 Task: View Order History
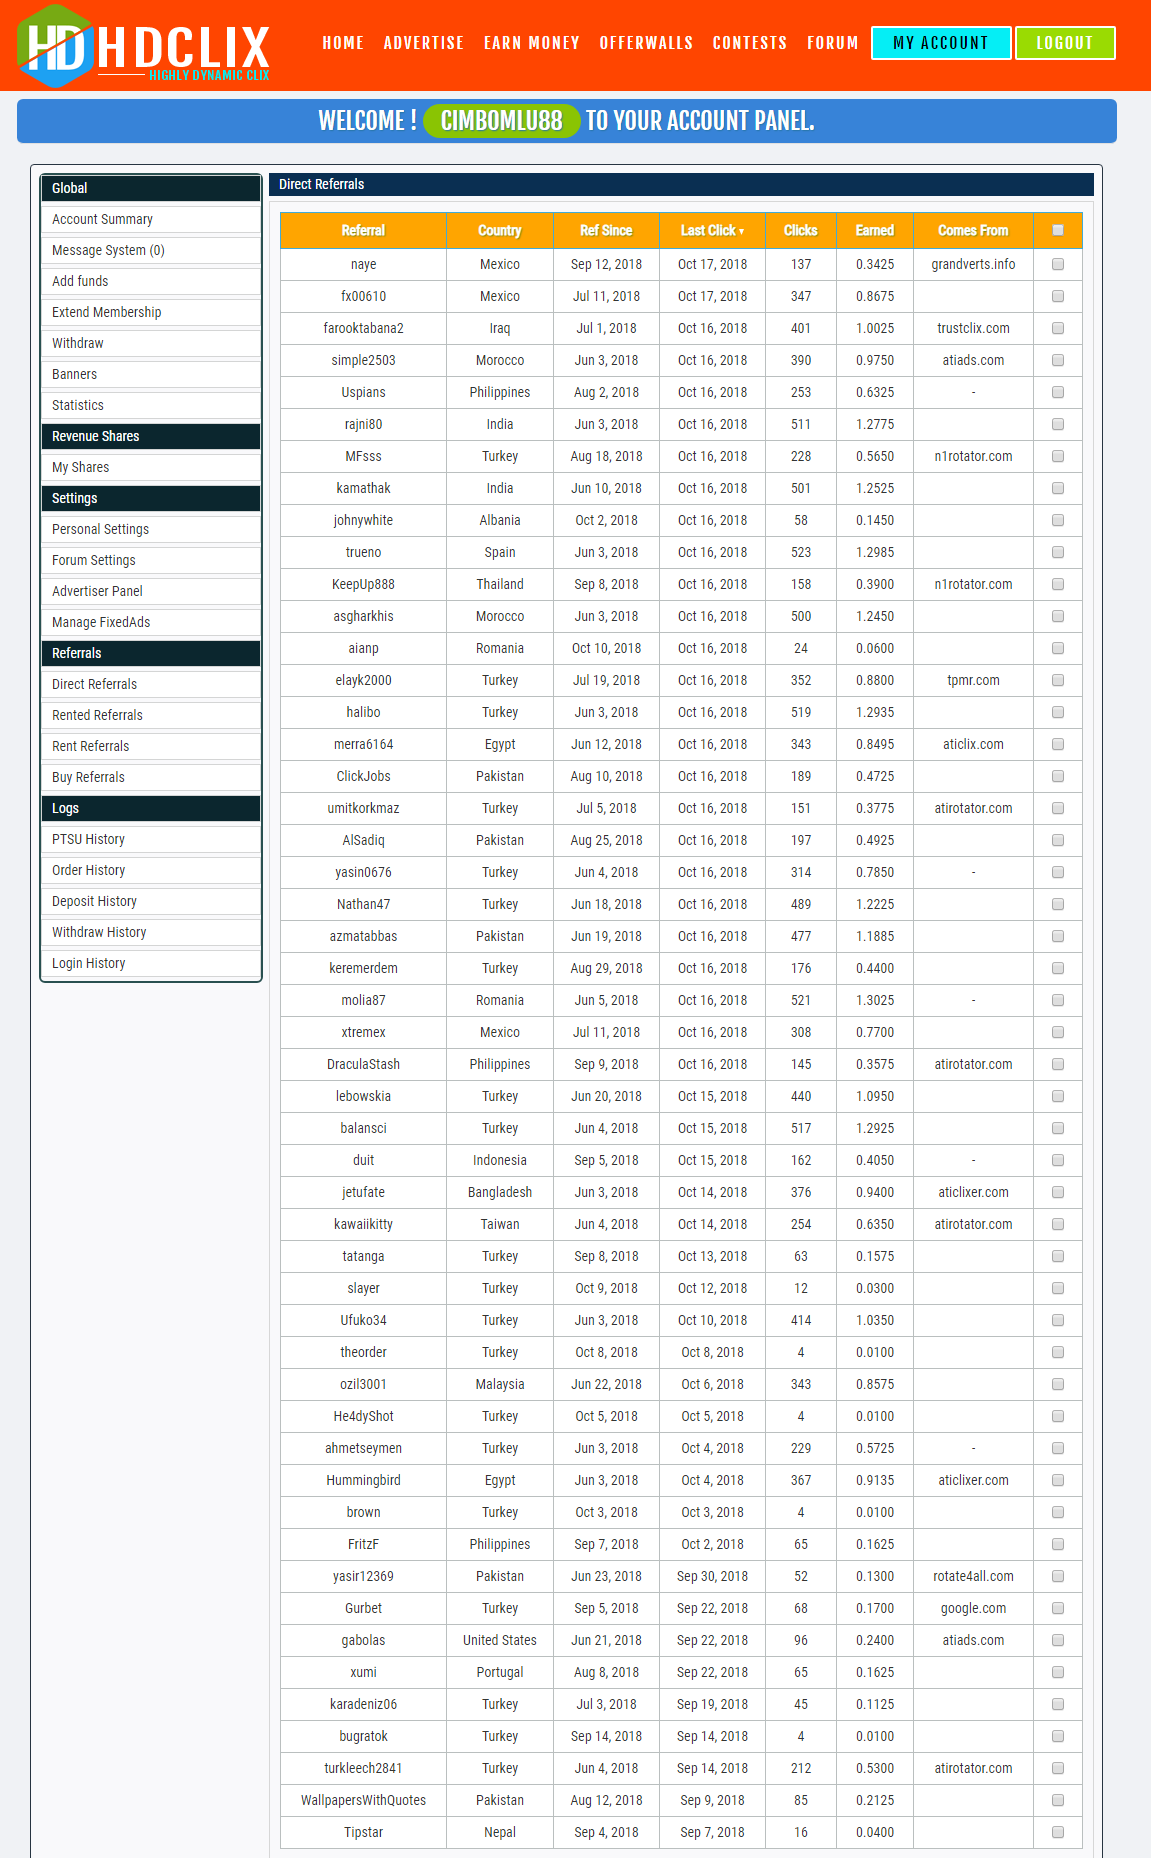(x=151, y=870)
